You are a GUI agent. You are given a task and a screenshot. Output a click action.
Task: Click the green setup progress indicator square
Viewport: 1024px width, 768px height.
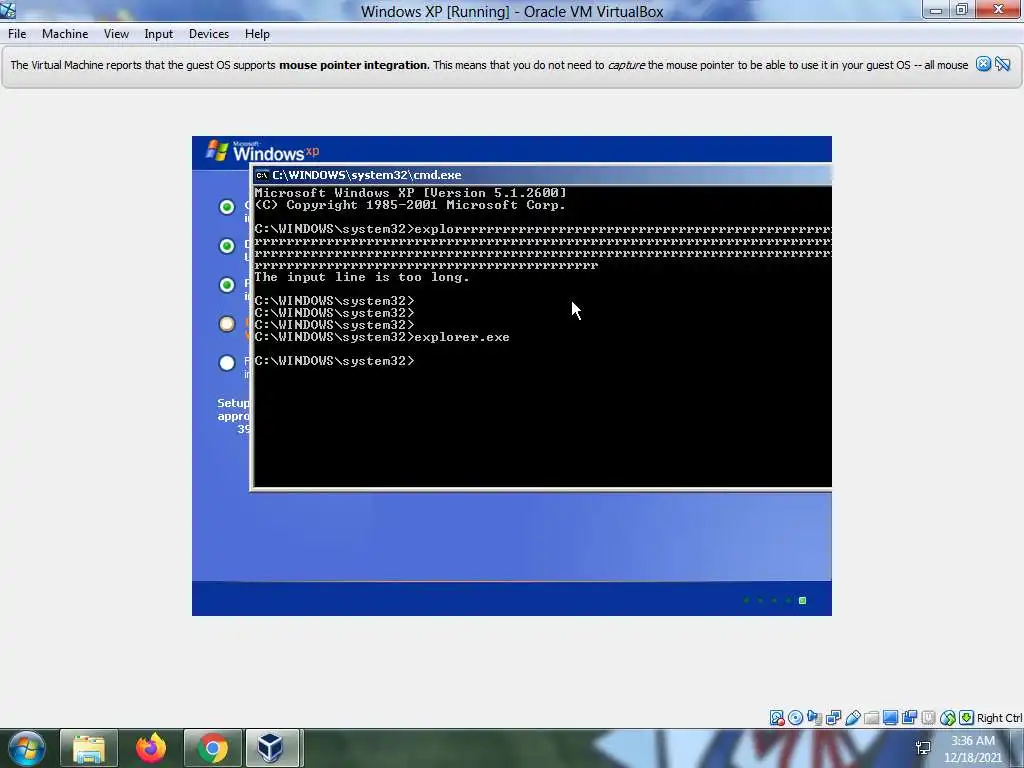(x=803, y=600)
